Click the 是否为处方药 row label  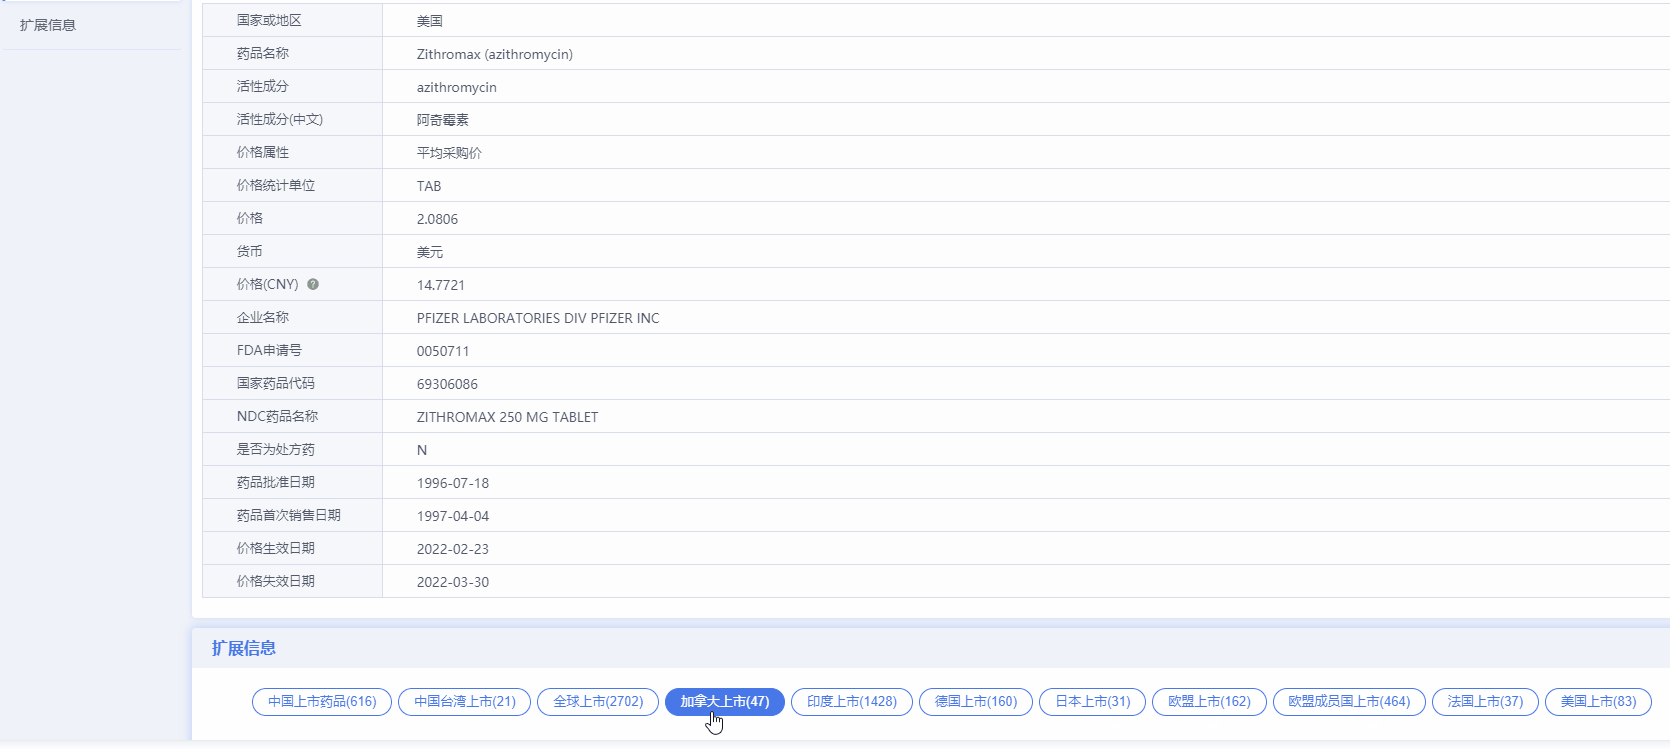tap(276, 449)
